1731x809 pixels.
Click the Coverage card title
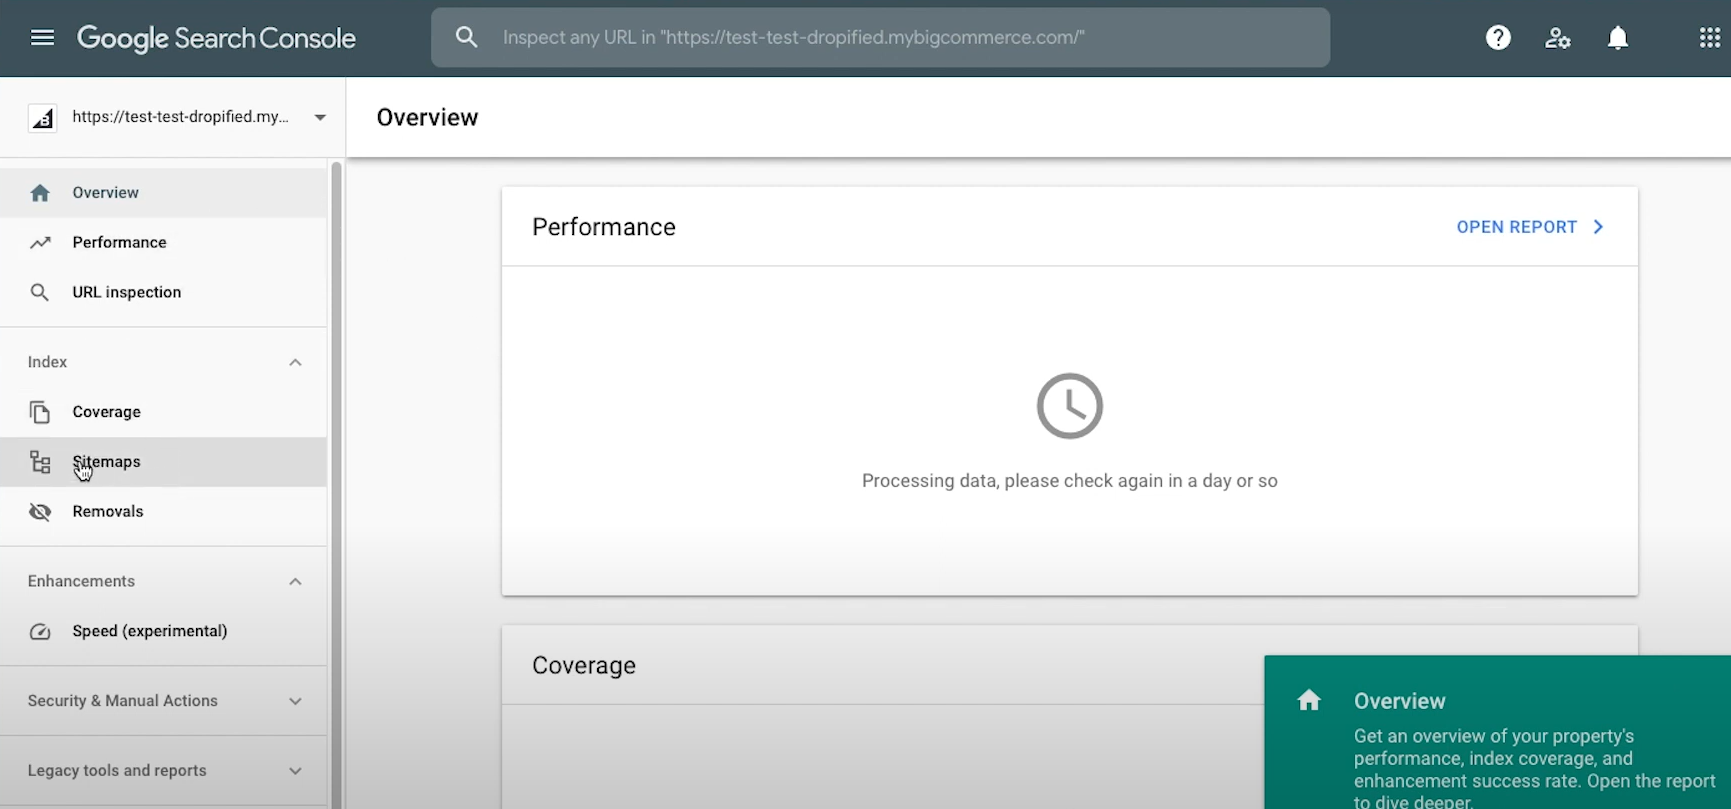coord(584,666)
